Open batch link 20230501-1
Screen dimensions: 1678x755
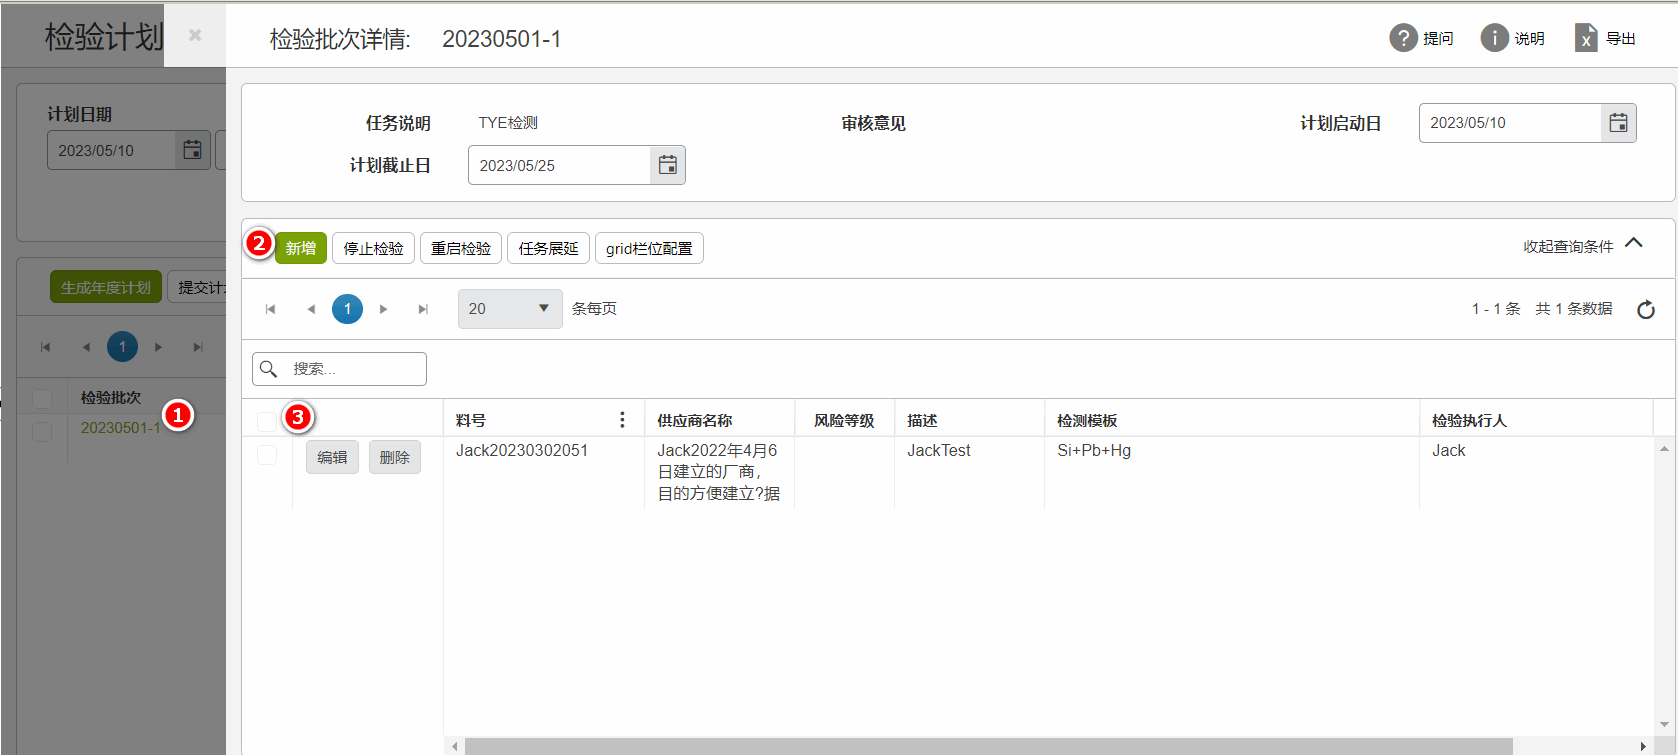tap(120, 428)
